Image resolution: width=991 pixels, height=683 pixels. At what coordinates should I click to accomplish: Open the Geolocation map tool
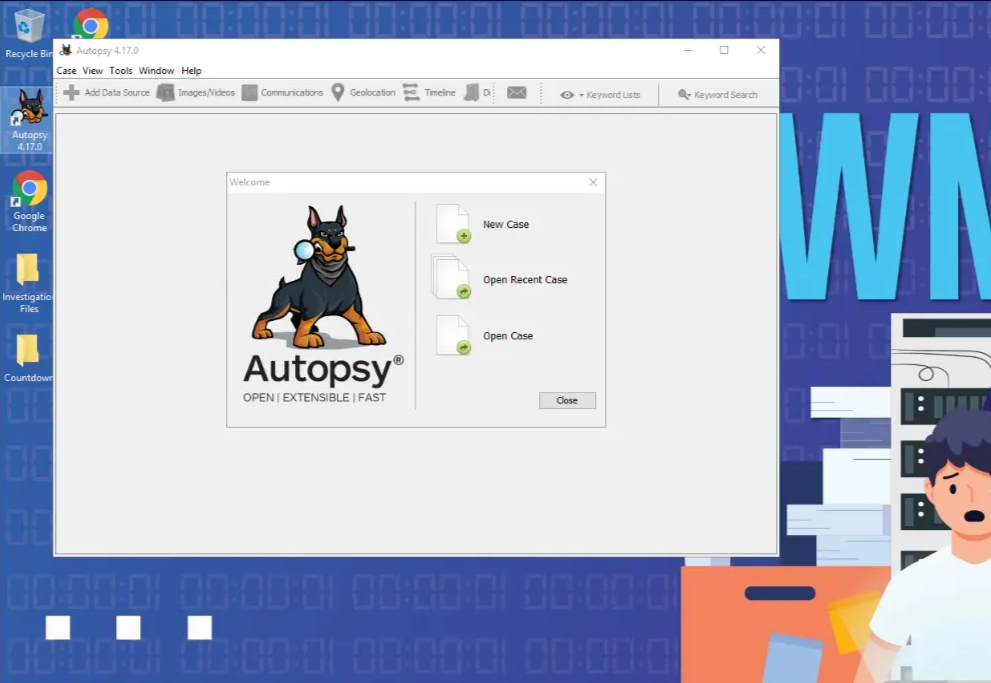363,93
